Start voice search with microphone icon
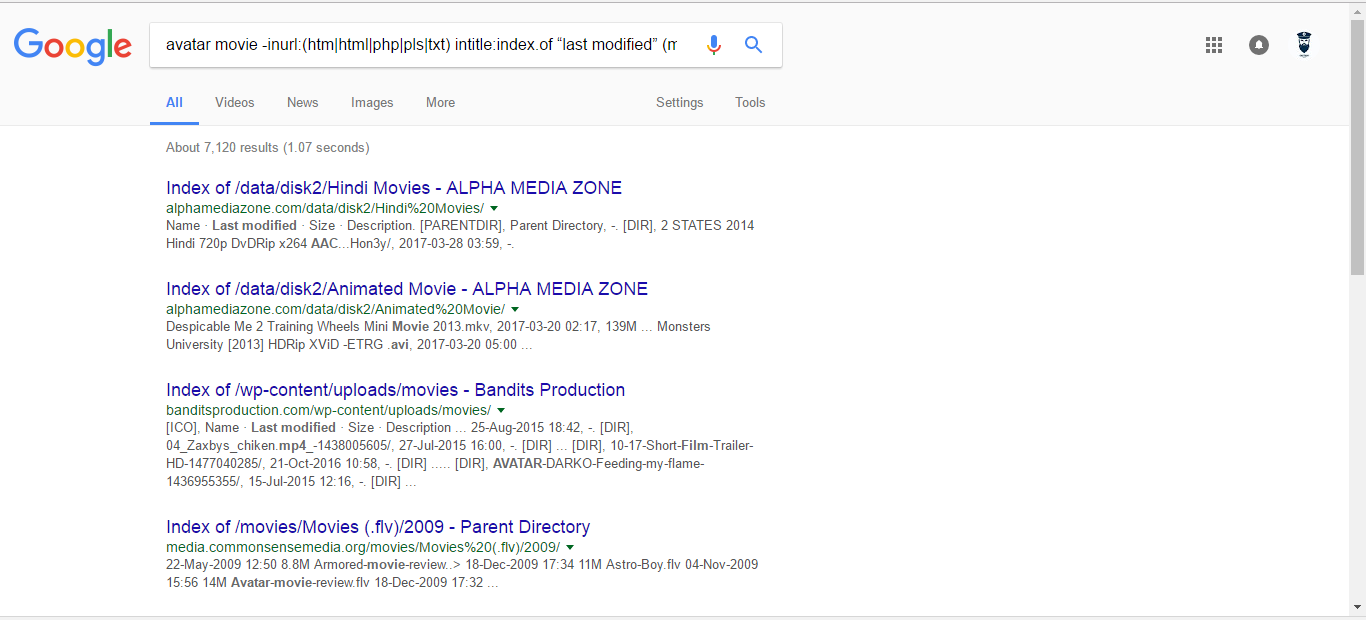Image resolution: width=1366 pixels, height=620 pixels. [713, 45]
